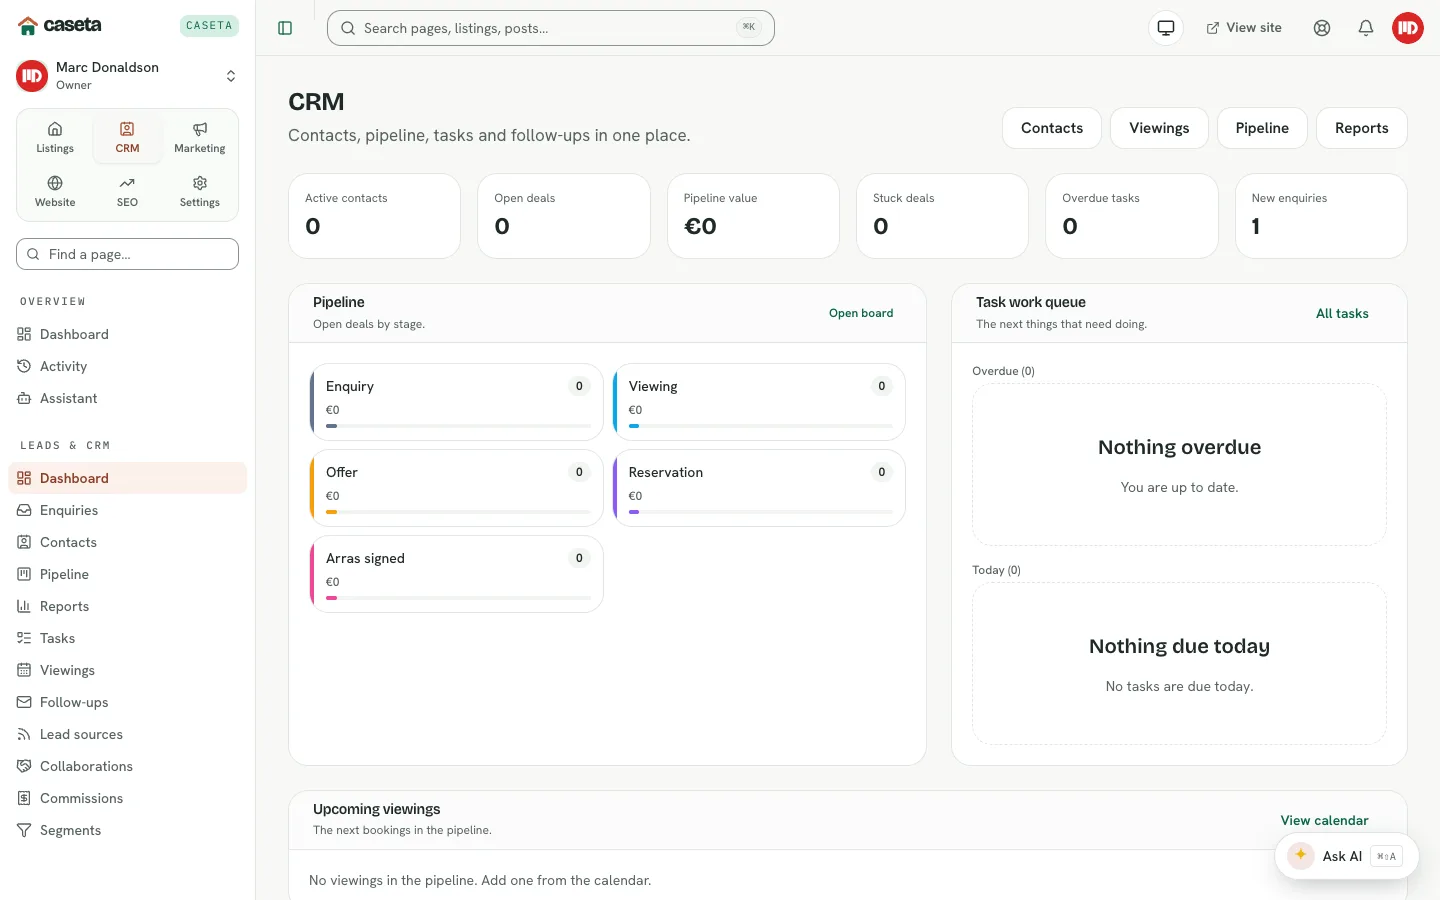Image resolution: width=1440 pixels, height=900 pixels.
Task: Open the help lifebuoy icon
Action: (x=1322, y=28)
